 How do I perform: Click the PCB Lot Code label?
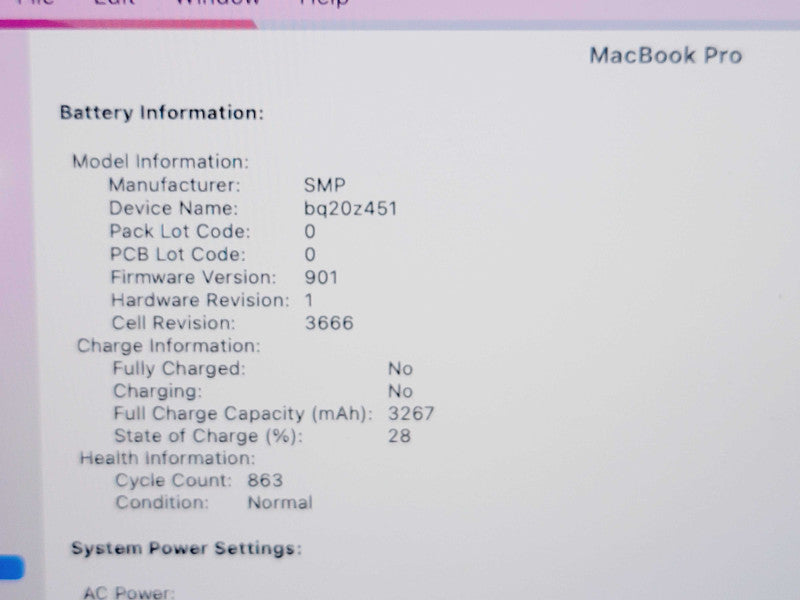click(x=178, y=255)
